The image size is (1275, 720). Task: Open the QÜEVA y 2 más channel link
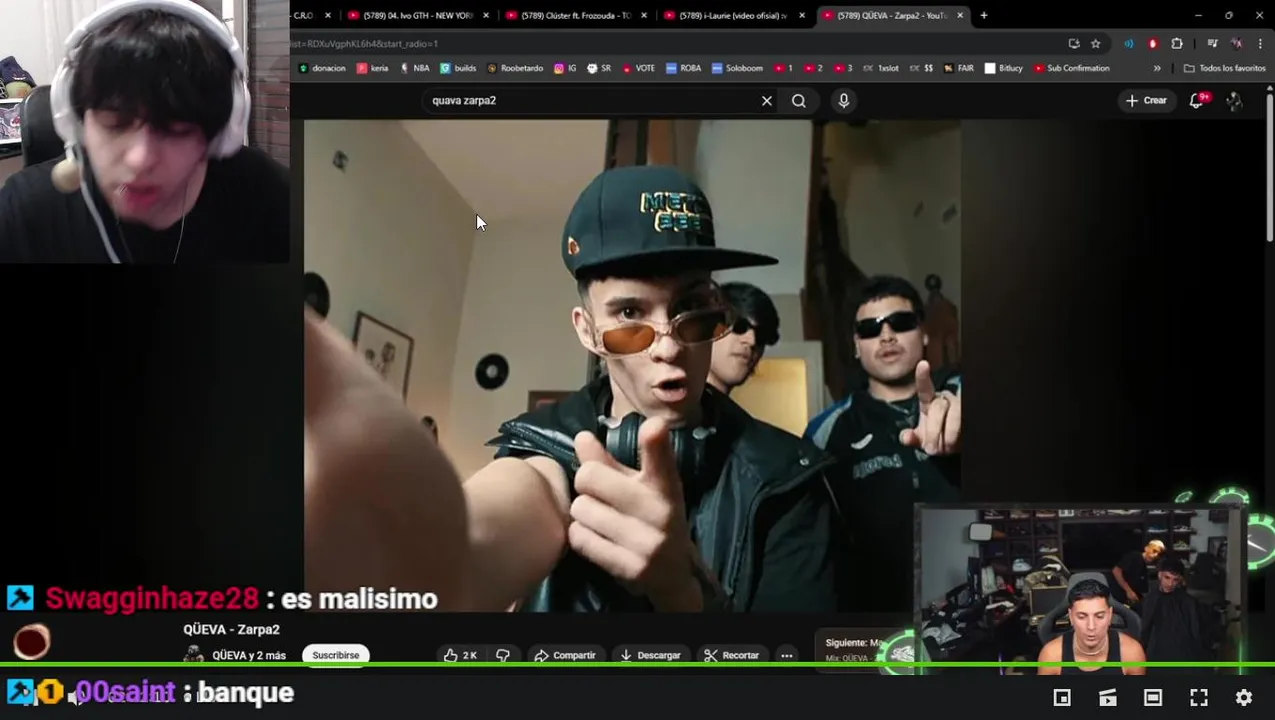pyautogui.click(x=249, y=655)
